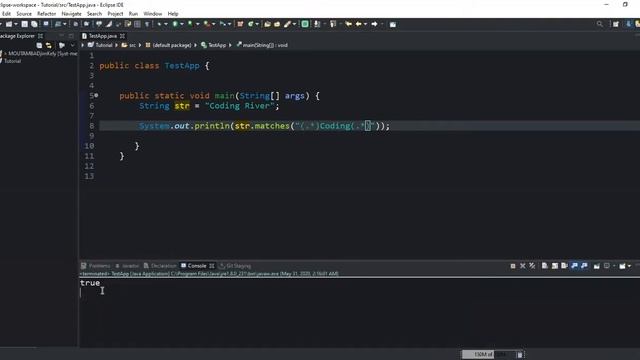Viewport: 640px width, 360px height.
Task: Click the Back navigation arrow
Action: pos(358,24)
